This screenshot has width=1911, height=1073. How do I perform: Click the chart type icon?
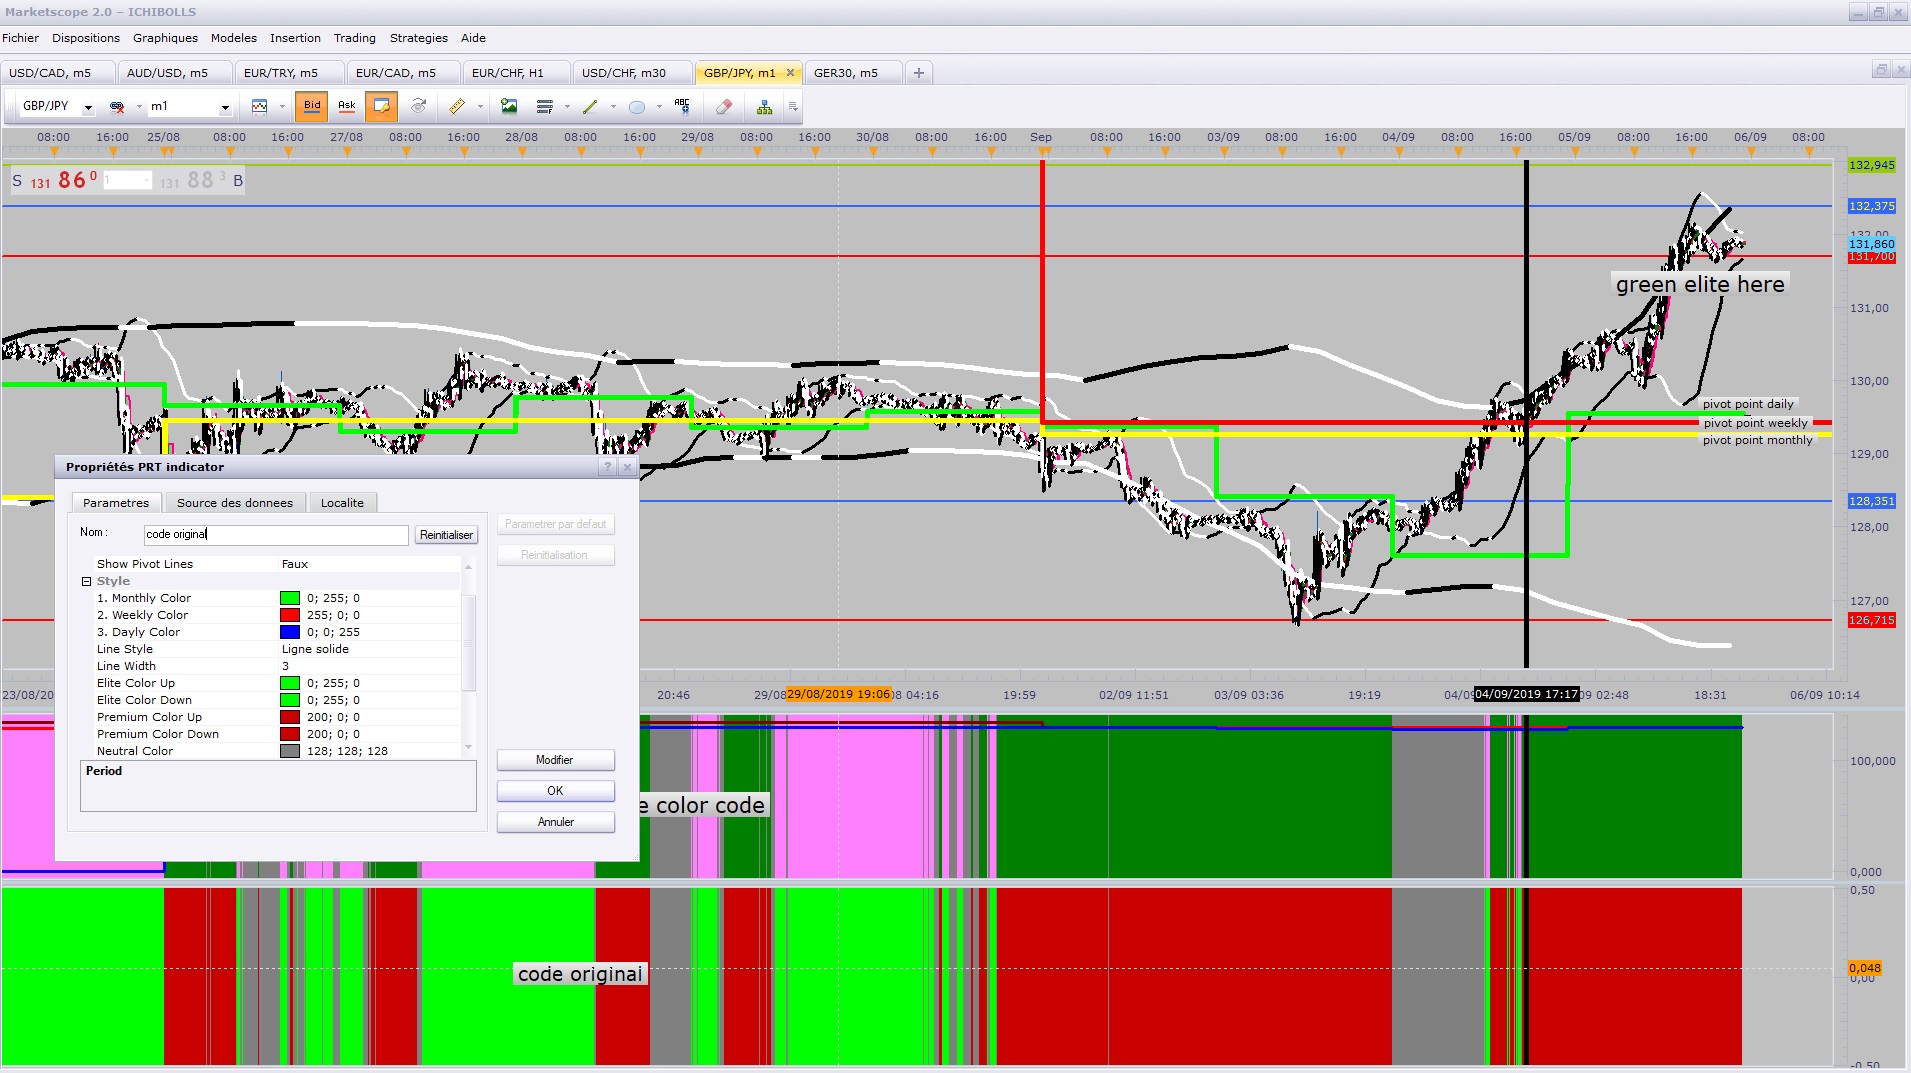[260, 106]
